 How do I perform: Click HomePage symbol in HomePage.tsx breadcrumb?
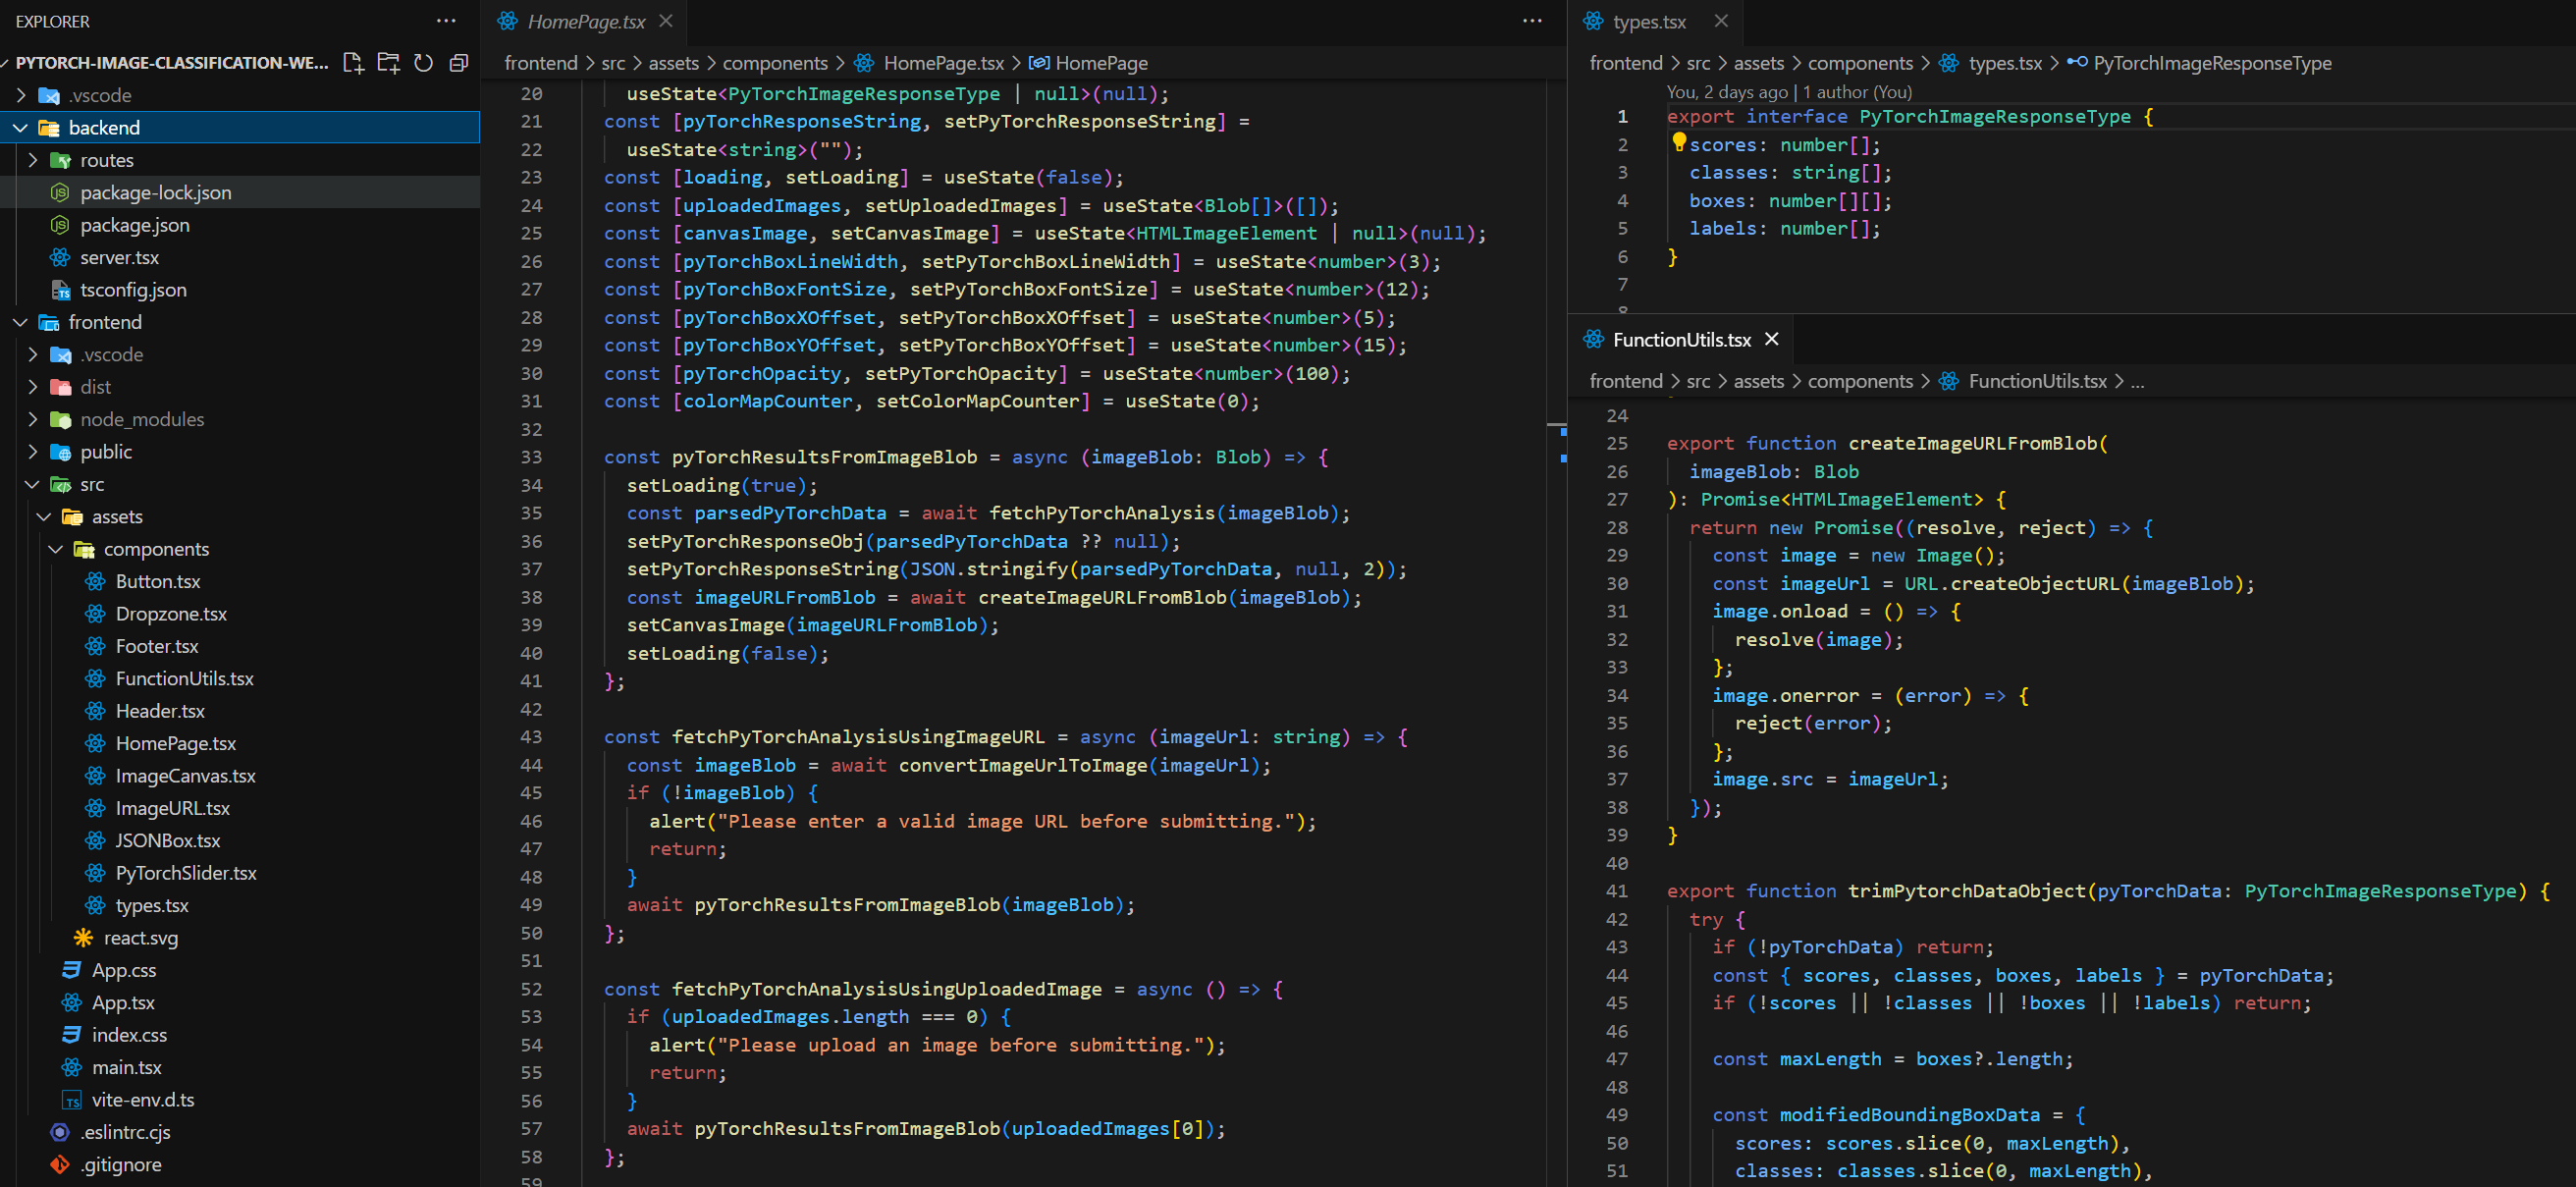pyautogui.click(x=1101, y=63)
